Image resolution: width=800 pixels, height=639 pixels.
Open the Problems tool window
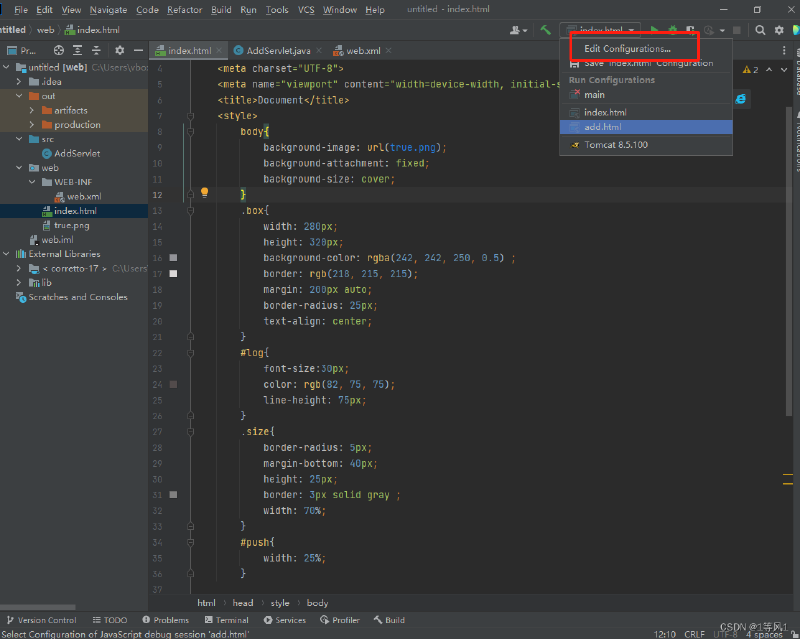[x=165, y=620]
